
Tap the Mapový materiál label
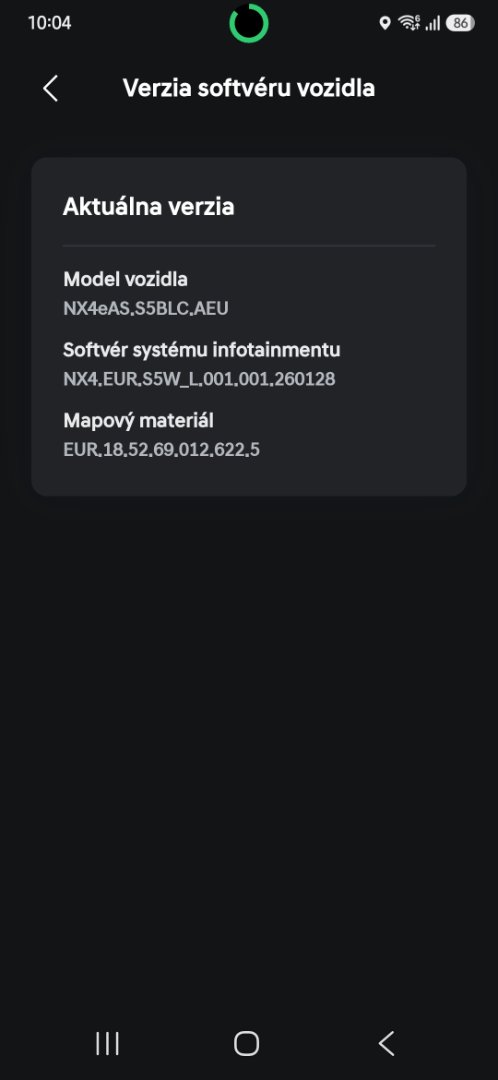138,420
